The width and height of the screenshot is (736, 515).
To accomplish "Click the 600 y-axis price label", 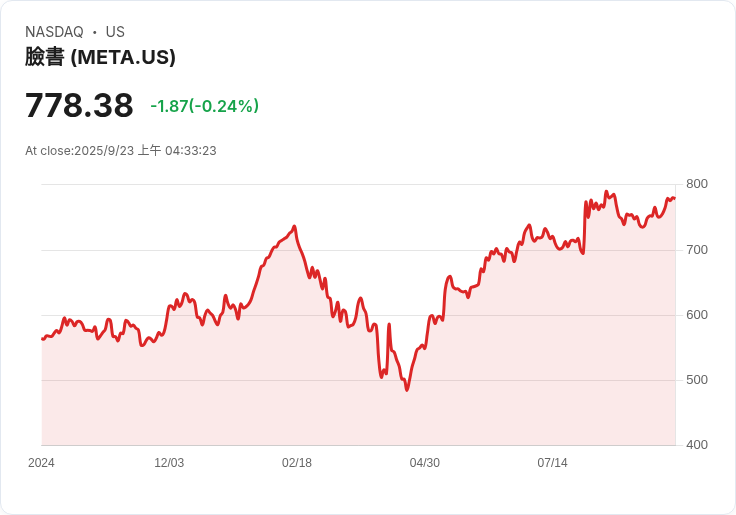I will (697, 315).
